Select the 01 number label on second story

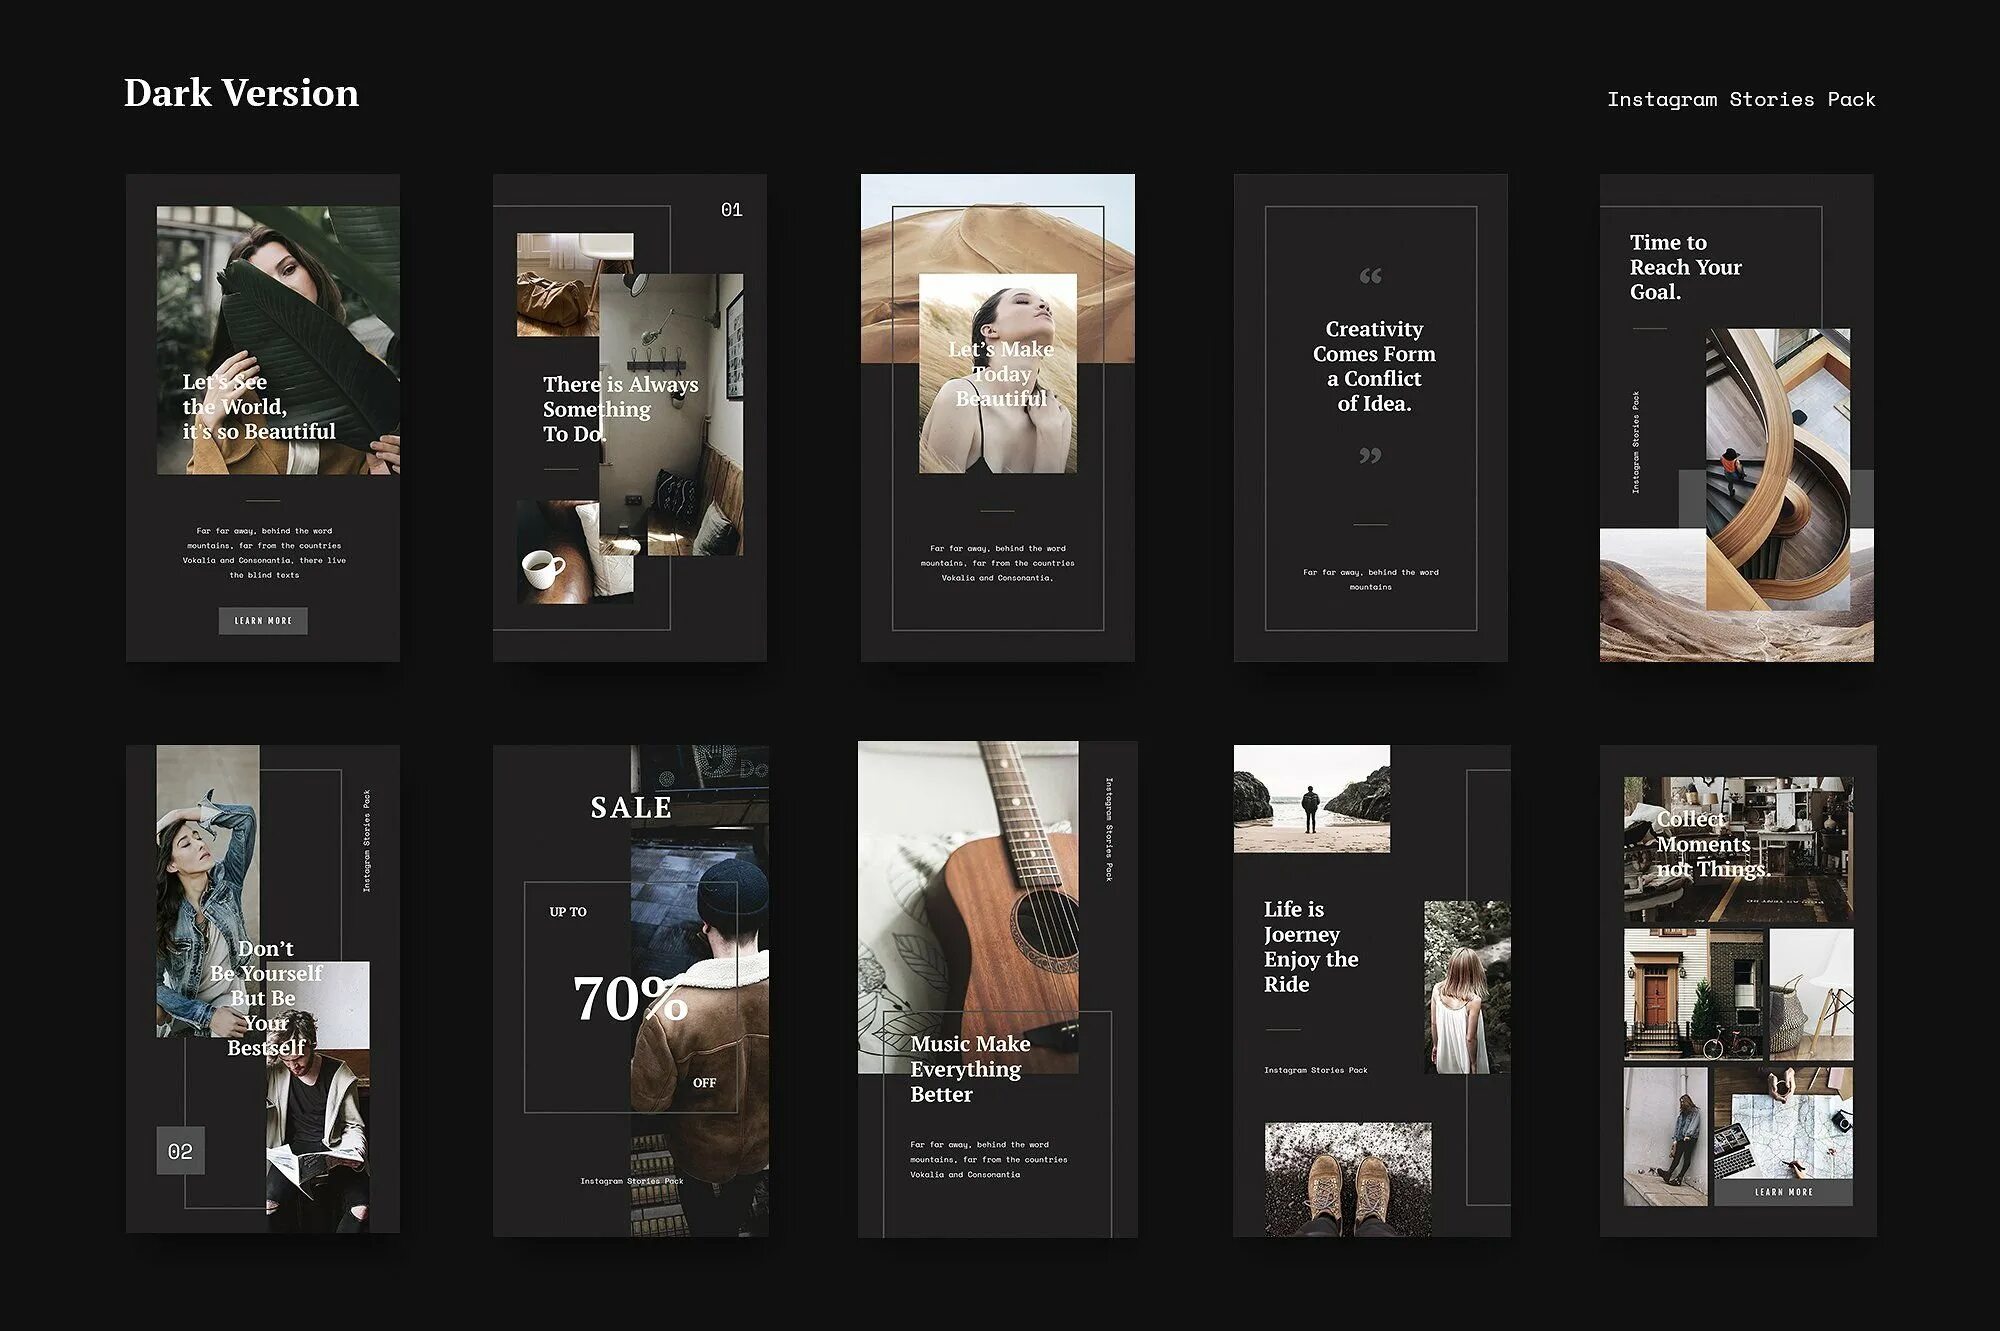click(x=731, y=210)
